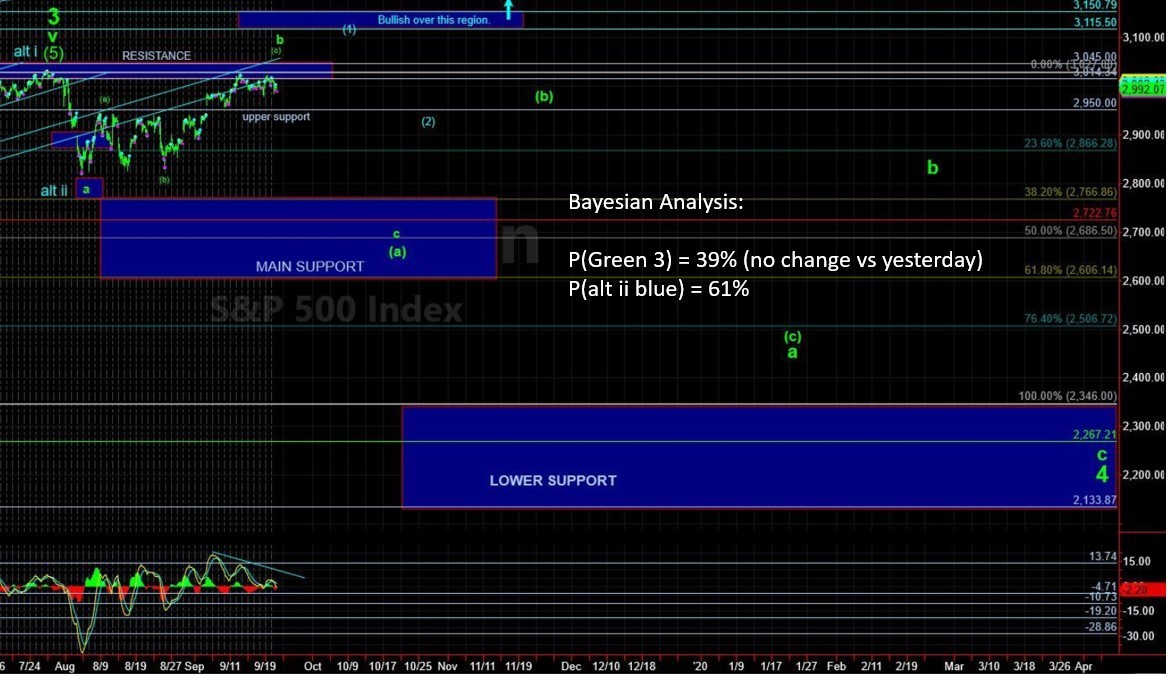Screen dimensions: 1168x676
Task: Click the ''20' year marker on the time axis
Action: click(x=699, y=666)
